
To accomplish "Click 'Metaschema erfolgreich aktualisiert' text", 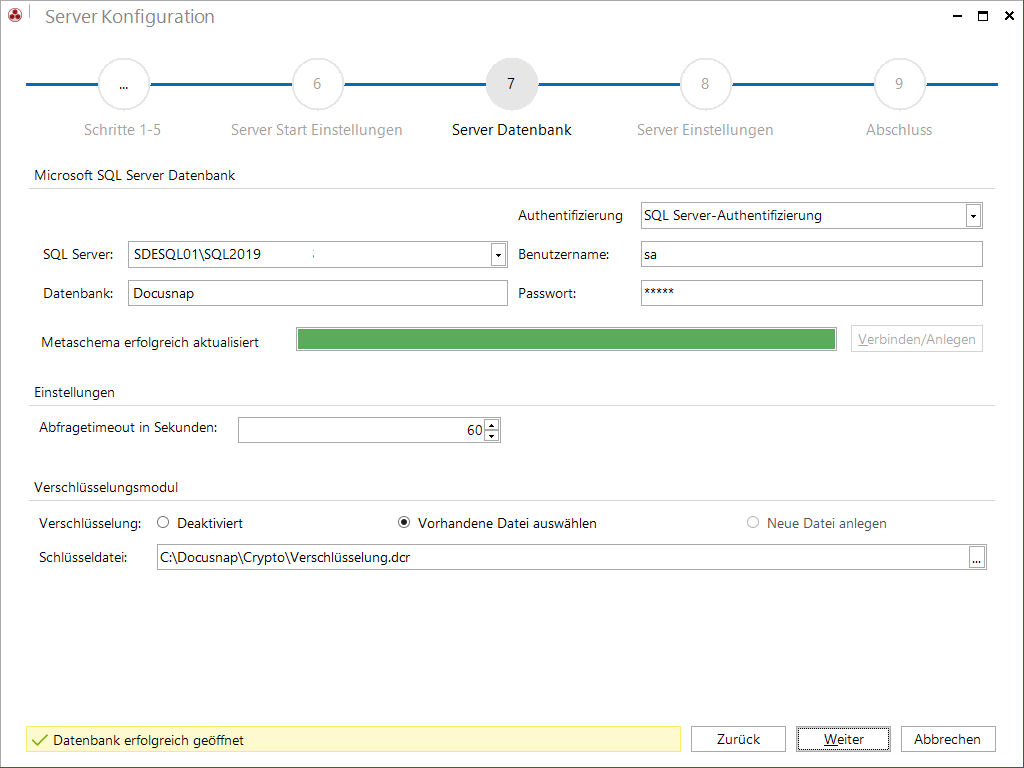I will tap(150, 342).
